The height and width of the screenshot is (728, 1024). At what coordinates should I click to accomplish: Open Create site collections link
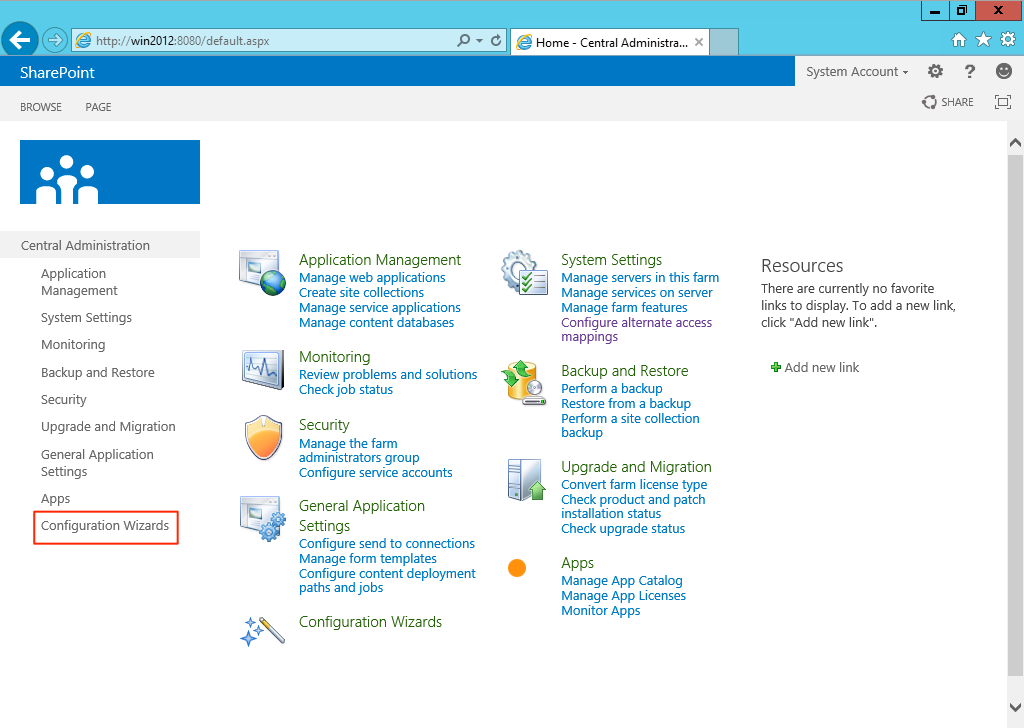tap(361, 293)
